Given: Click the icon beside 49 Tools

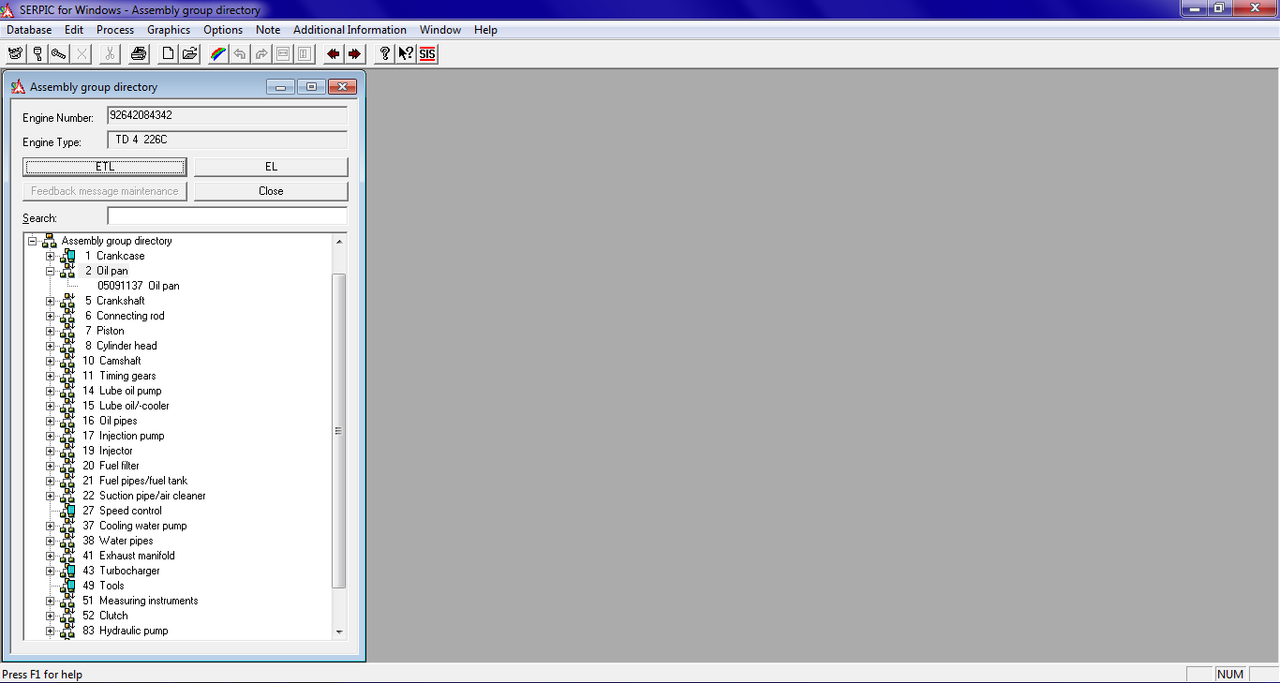Looking at the screenshot, I should (x=68, y=586).
